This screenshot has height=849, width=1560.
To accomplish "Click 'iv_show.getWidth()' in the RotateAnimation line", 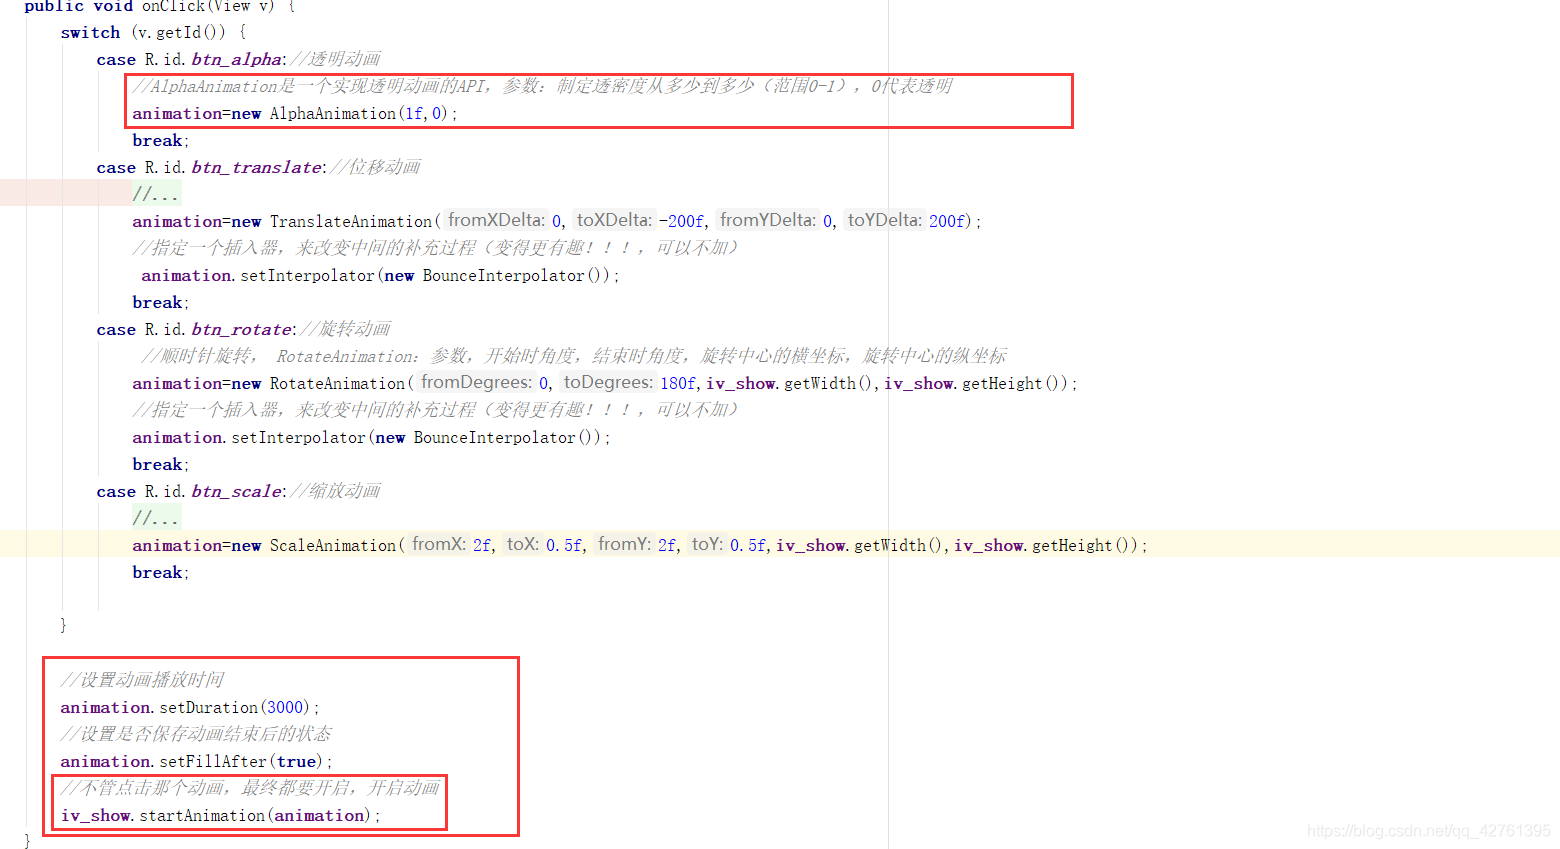I will click(x=791, y=383).
